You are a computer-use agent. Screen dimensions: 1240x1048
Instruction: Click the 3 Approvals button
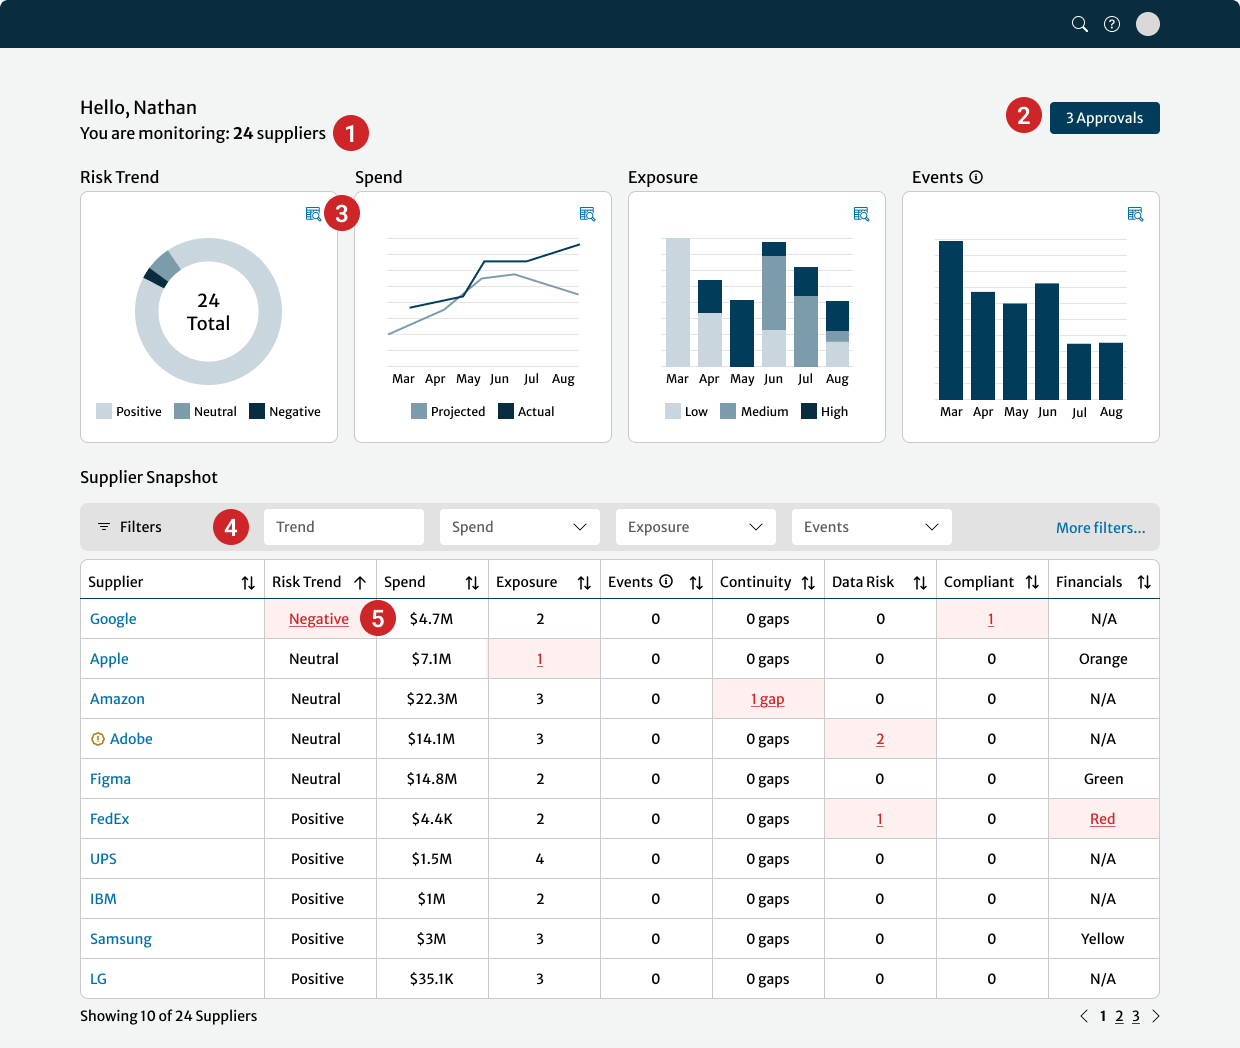click(1105, 117)
